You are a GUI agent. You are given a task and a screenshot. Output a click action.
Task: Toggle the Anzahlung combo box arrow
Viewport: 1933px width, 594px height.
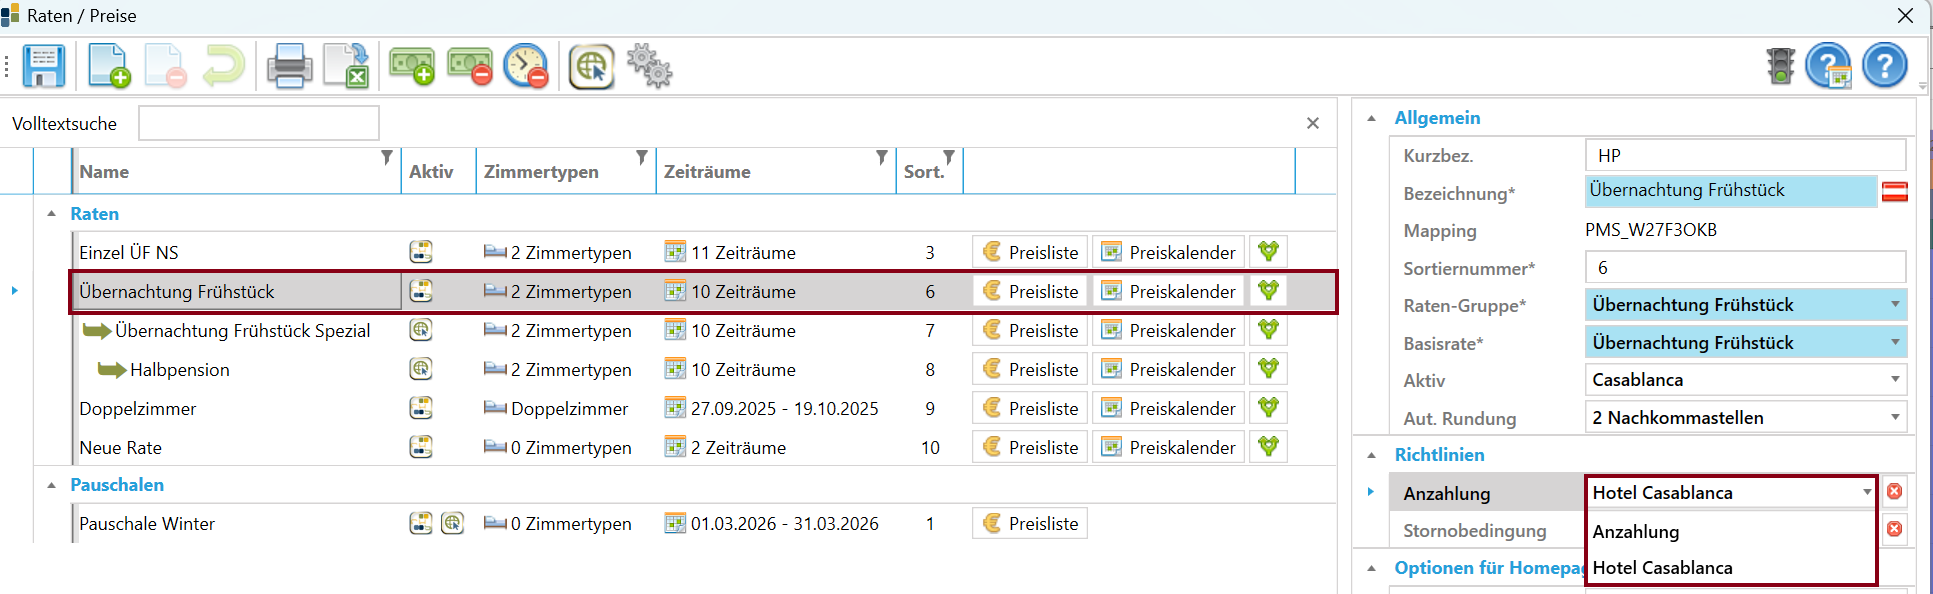click(x=1866, y=492)
